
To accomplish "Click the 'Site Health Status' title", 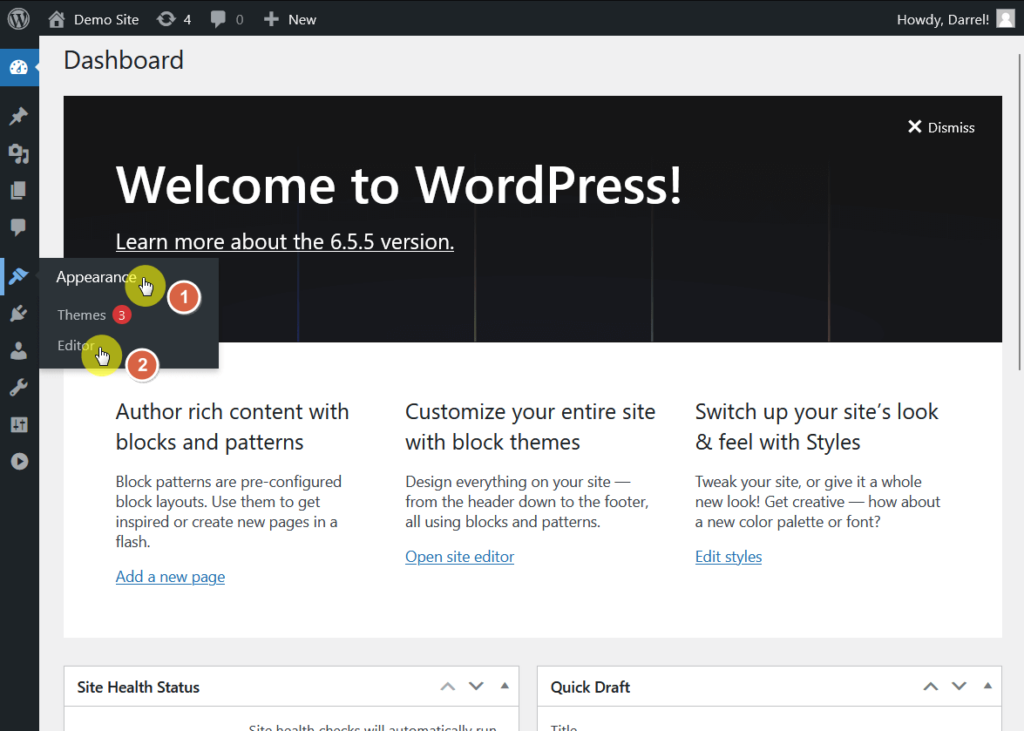I will [x=138, y=687].
